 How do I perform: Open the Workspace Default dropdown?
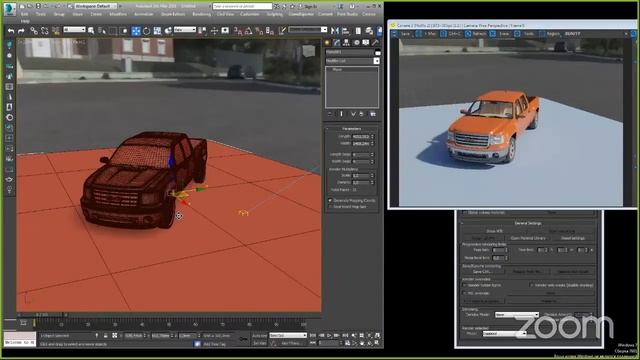(x=96, y=6)
